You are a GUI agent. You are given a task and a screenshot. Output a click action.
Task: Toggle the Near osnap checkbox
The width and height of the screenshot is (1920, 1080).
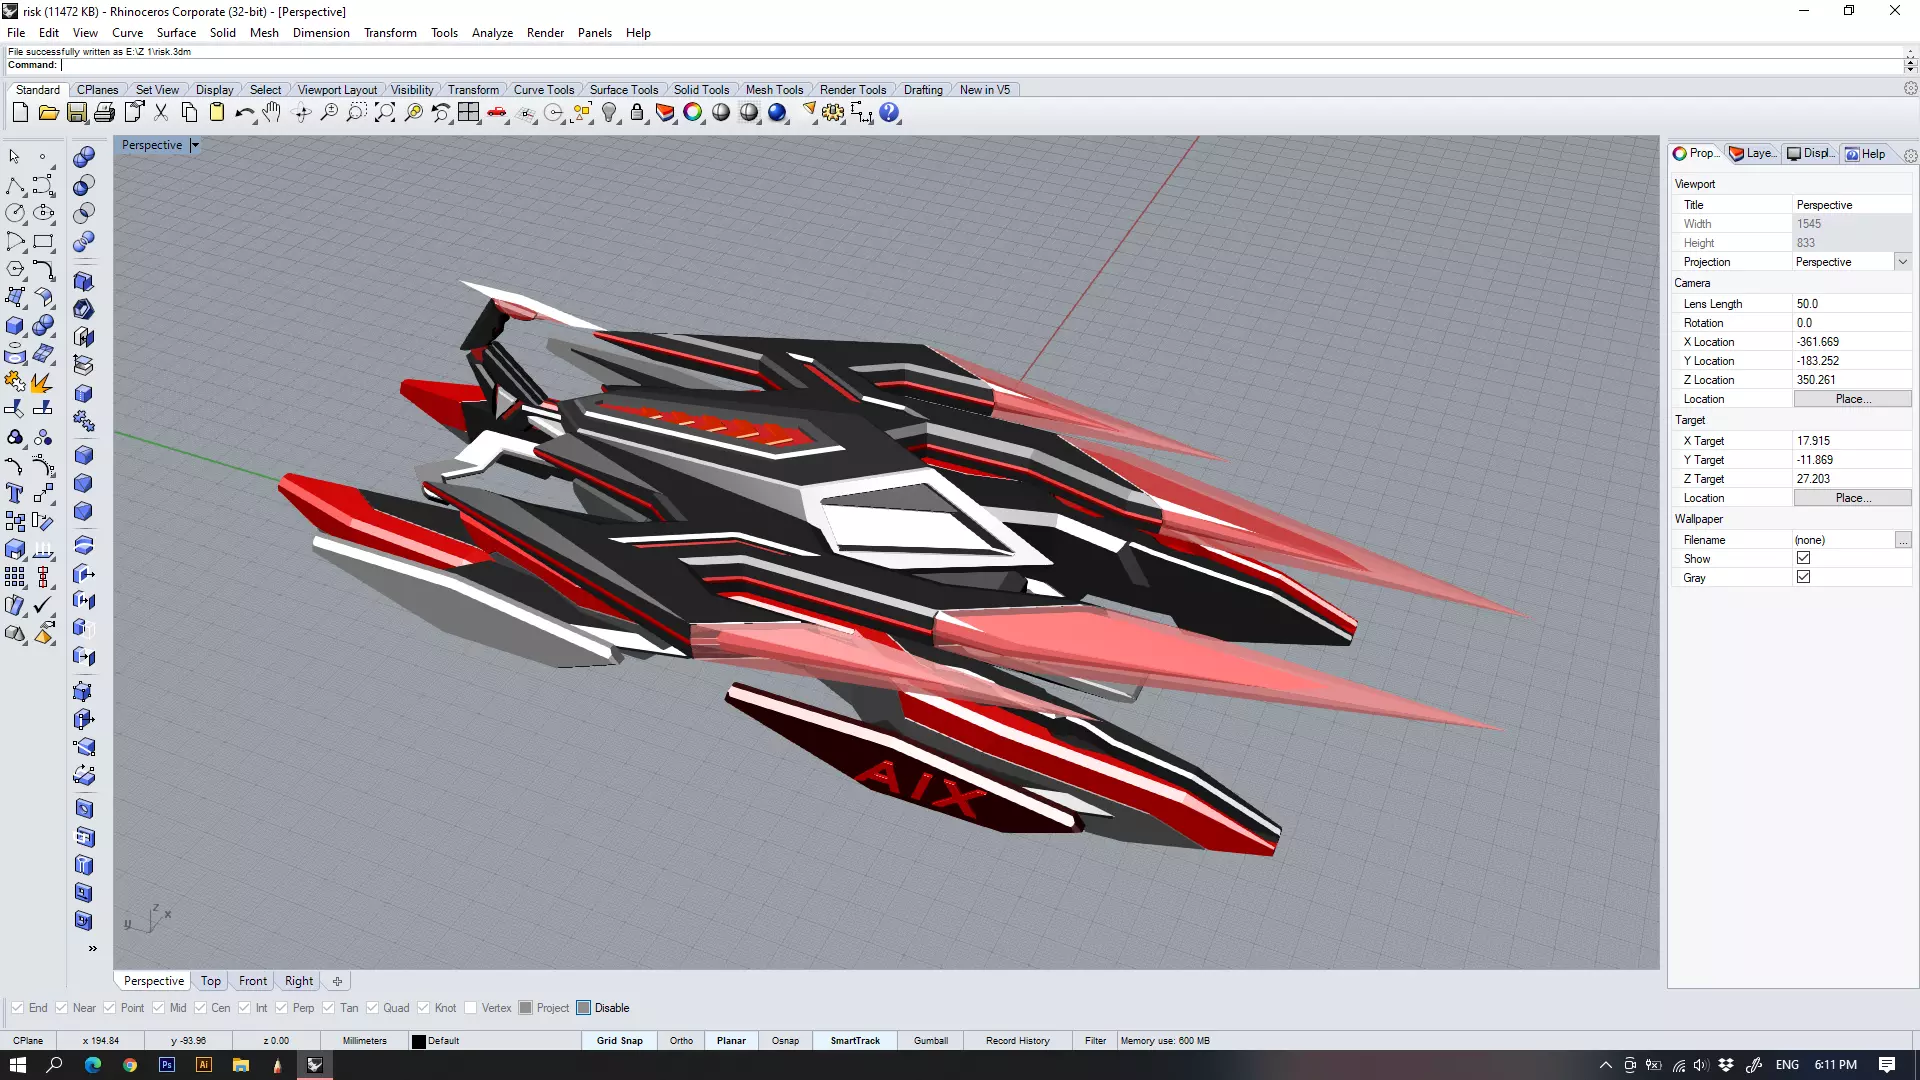[x=62, y=1008]
